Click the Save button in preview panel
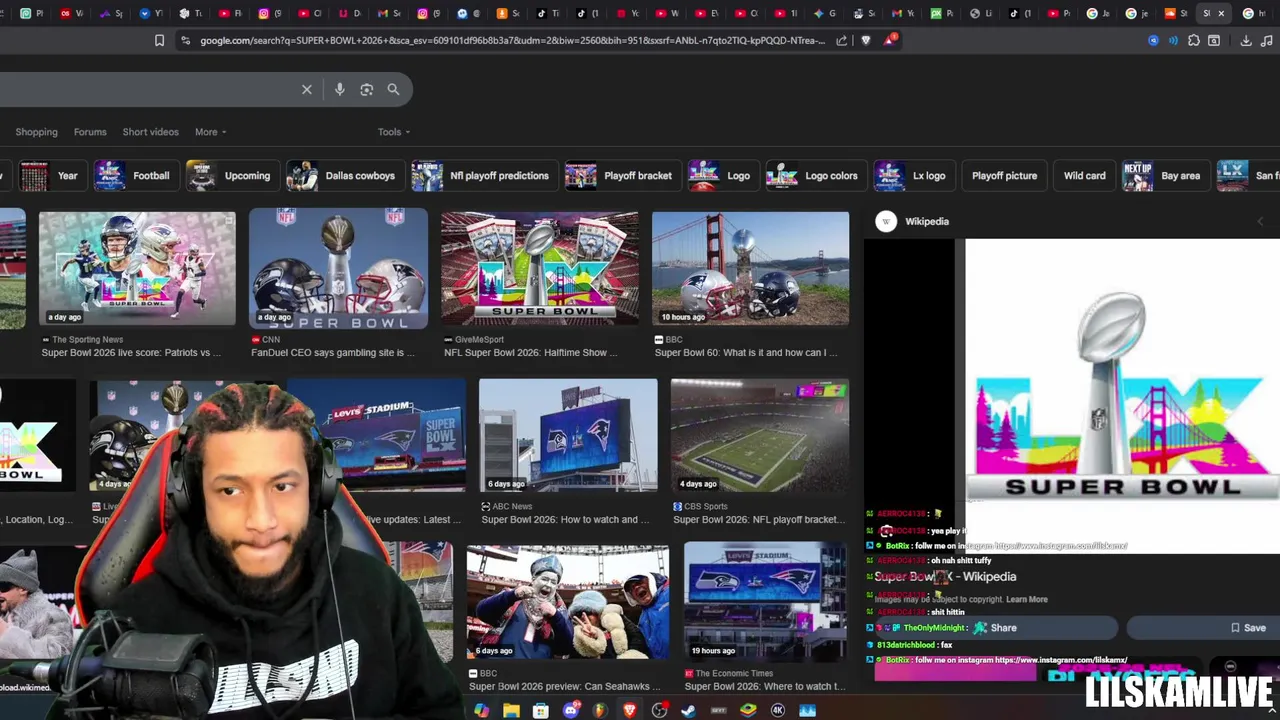This screenshot has height=720, width=1280. click(x=1204, y=628)
